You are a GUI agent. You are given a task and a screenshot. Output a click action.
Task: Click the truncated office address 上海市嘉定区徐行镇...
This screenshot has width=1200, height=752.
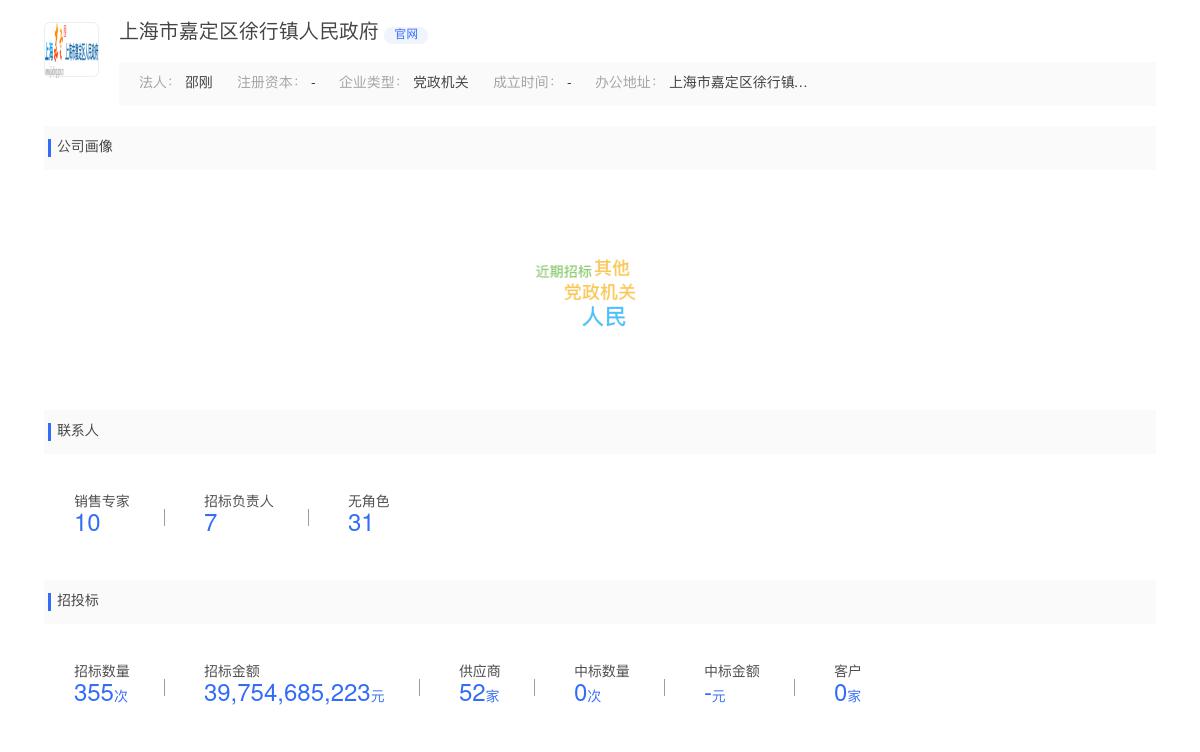(x=738, y=83)
